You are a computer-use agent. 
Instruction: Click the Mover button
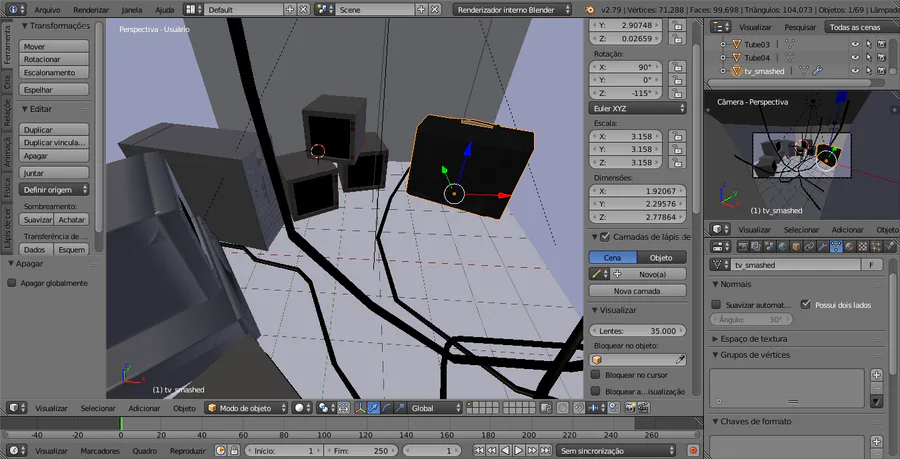click(54, 46)
